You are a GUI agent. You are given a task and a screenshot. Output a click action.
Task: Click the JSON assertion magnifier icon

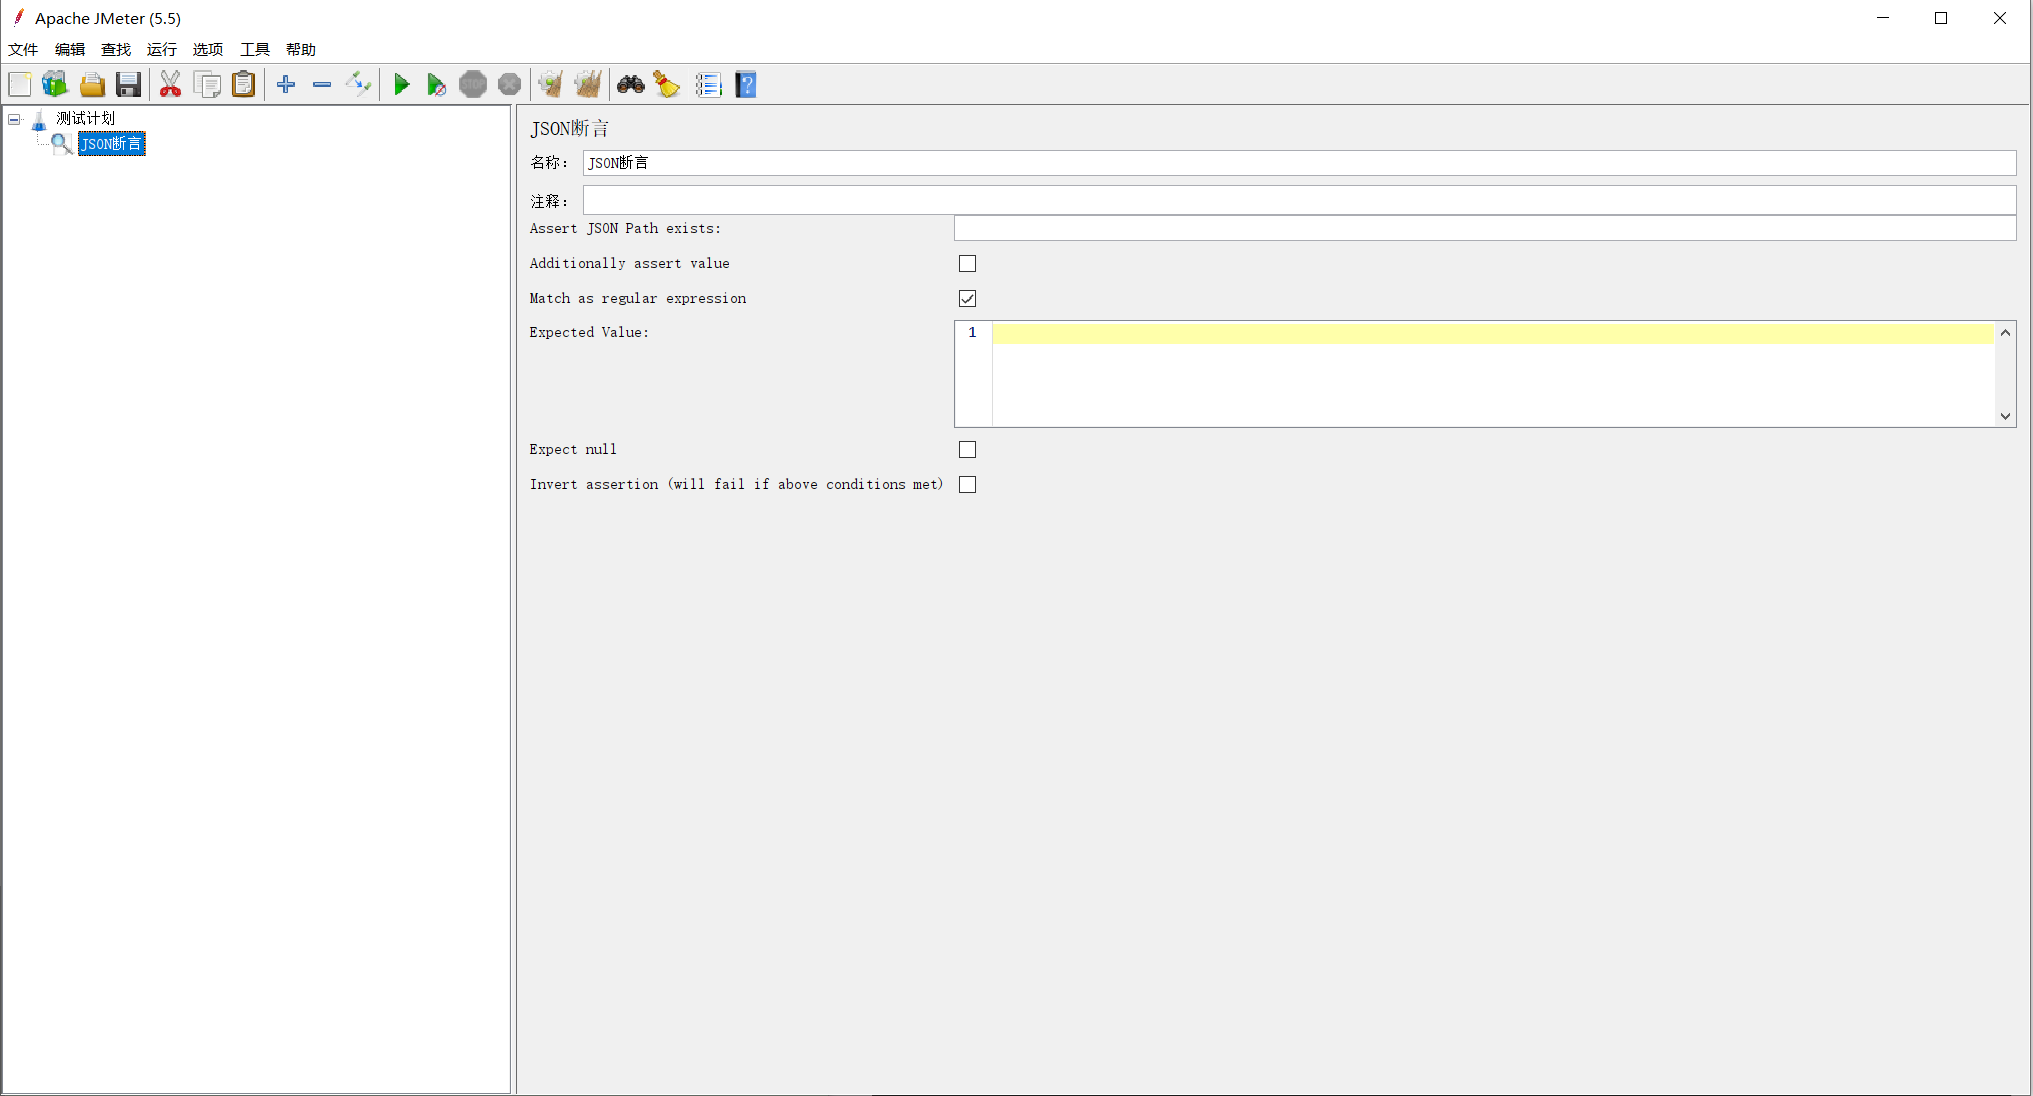[x=62, y=144]
